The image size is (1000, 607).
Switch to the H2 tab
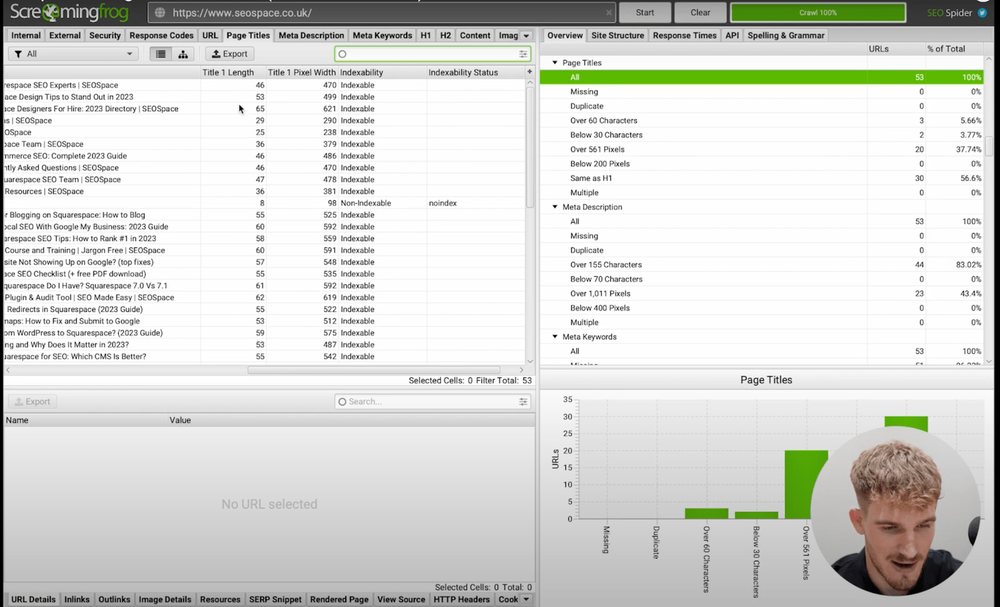click(445, 36)
